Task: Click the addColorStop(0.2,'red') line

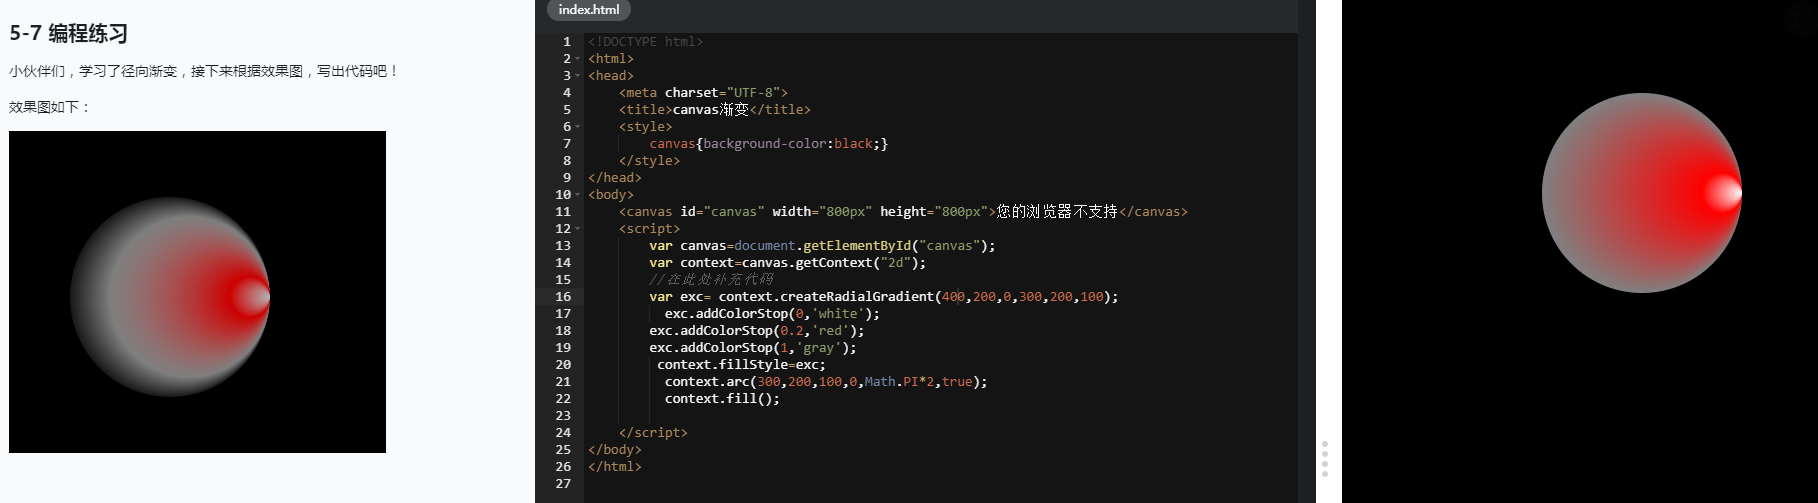Action: click(x=757, y=331)
